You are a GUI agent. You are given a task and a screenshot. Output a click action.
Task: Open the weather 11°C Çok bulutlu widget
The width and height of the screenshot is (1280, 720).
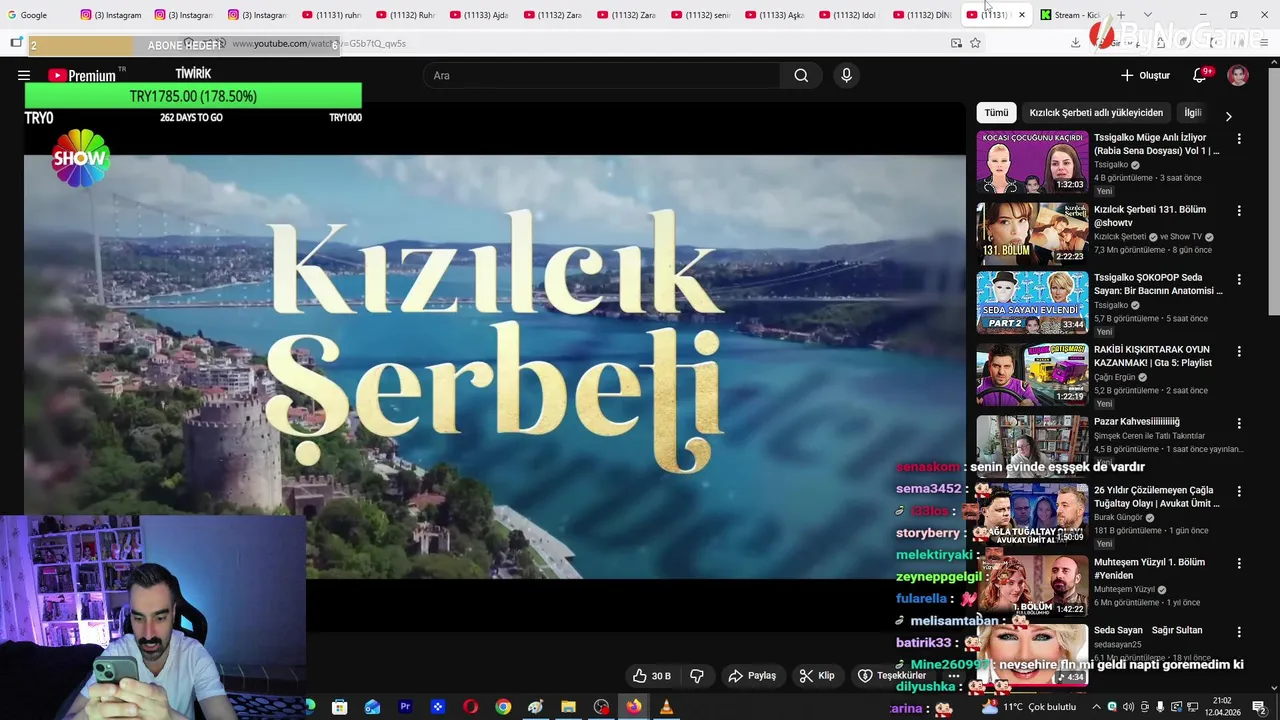coord(1029,707)
